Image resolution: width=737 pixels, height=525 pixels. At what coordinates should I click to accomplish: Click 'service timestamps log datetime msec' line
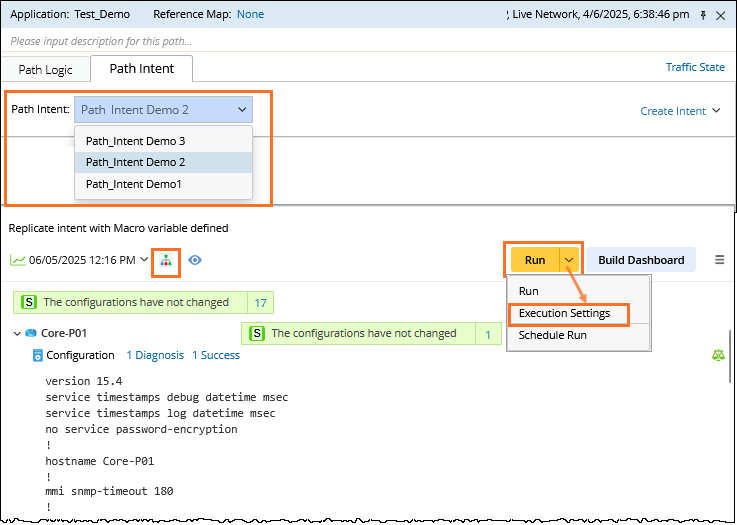tap(160, 413)
